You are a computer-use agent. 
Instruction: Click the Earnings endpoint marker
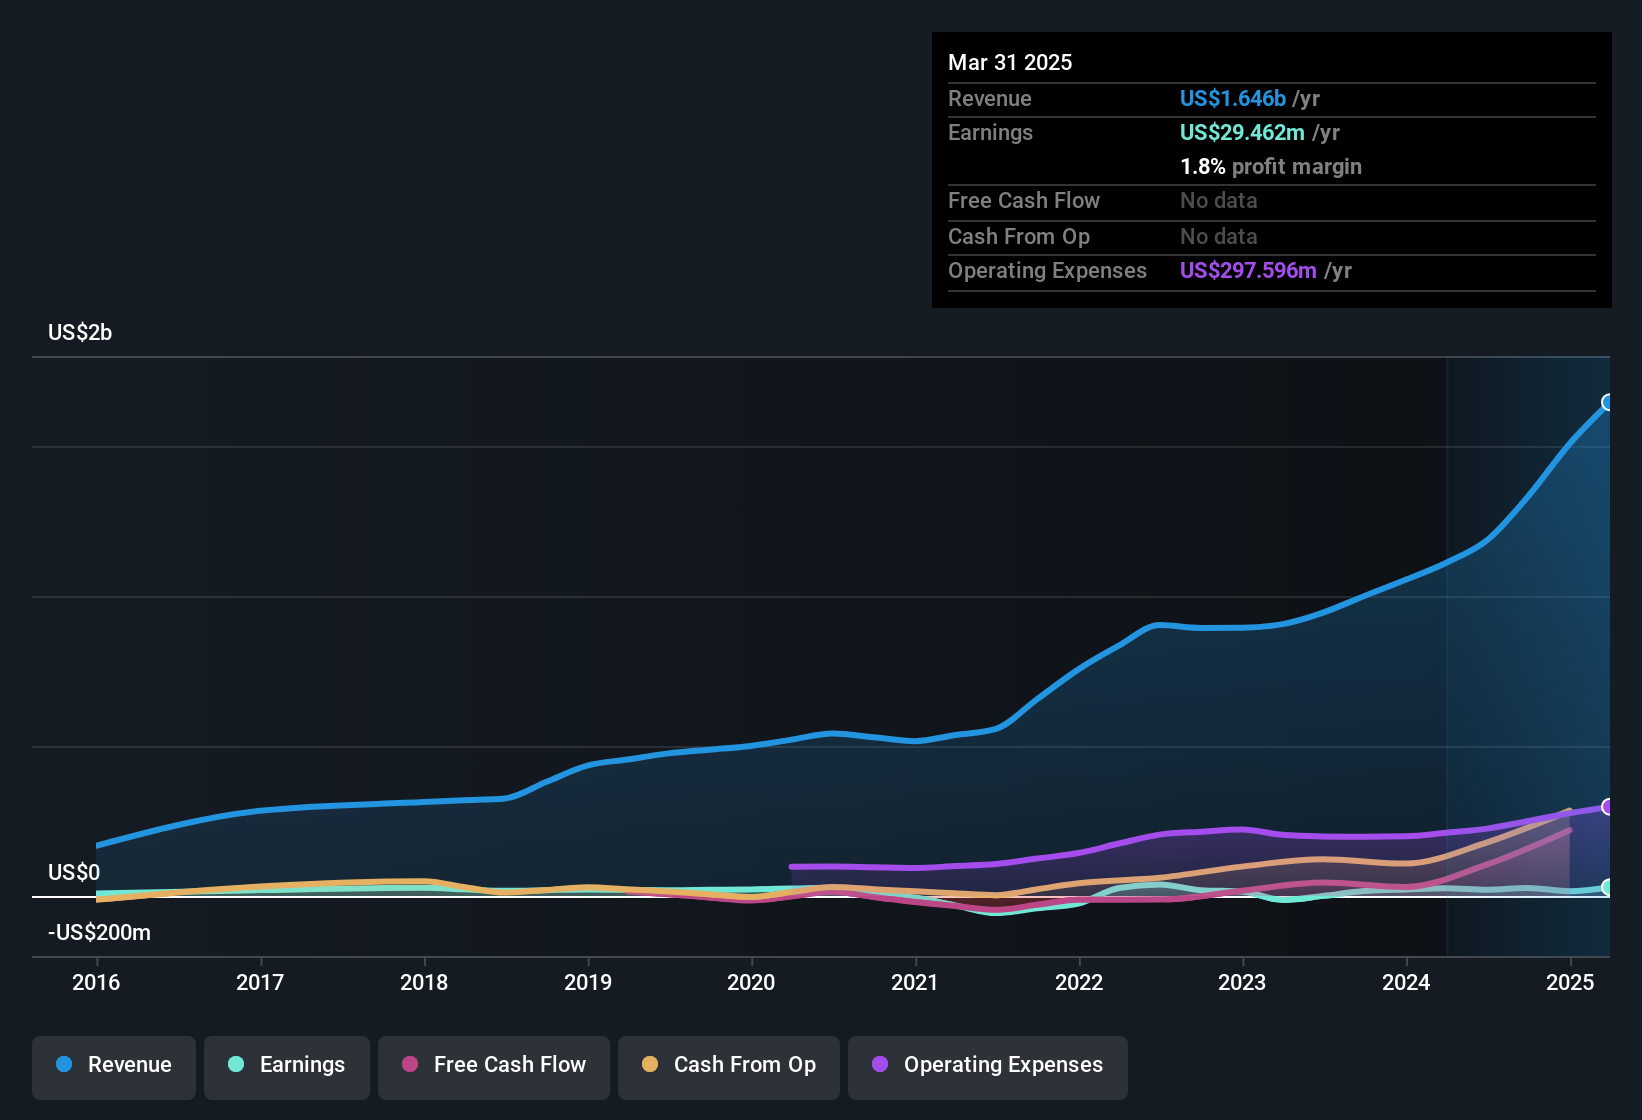(1608, 887)
